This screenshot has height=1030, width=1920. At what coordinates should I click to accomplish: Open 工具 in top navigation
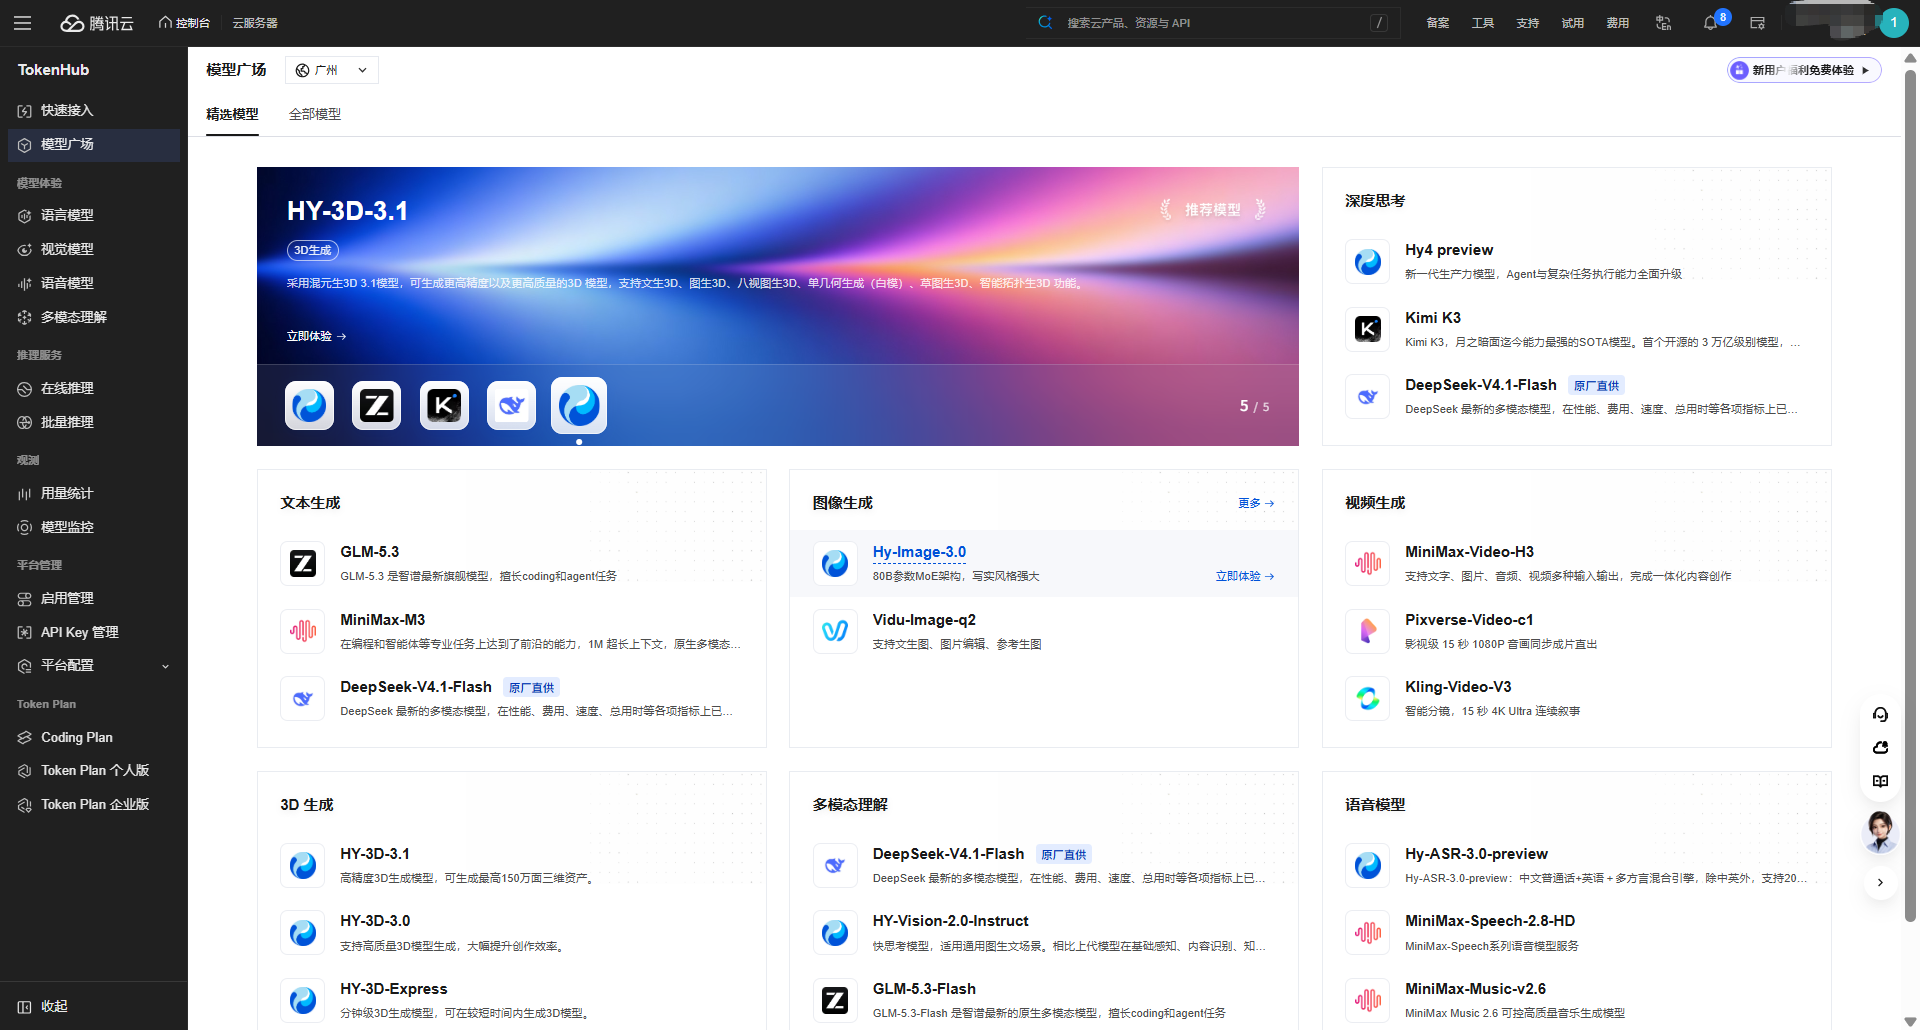click(1483, 23)
